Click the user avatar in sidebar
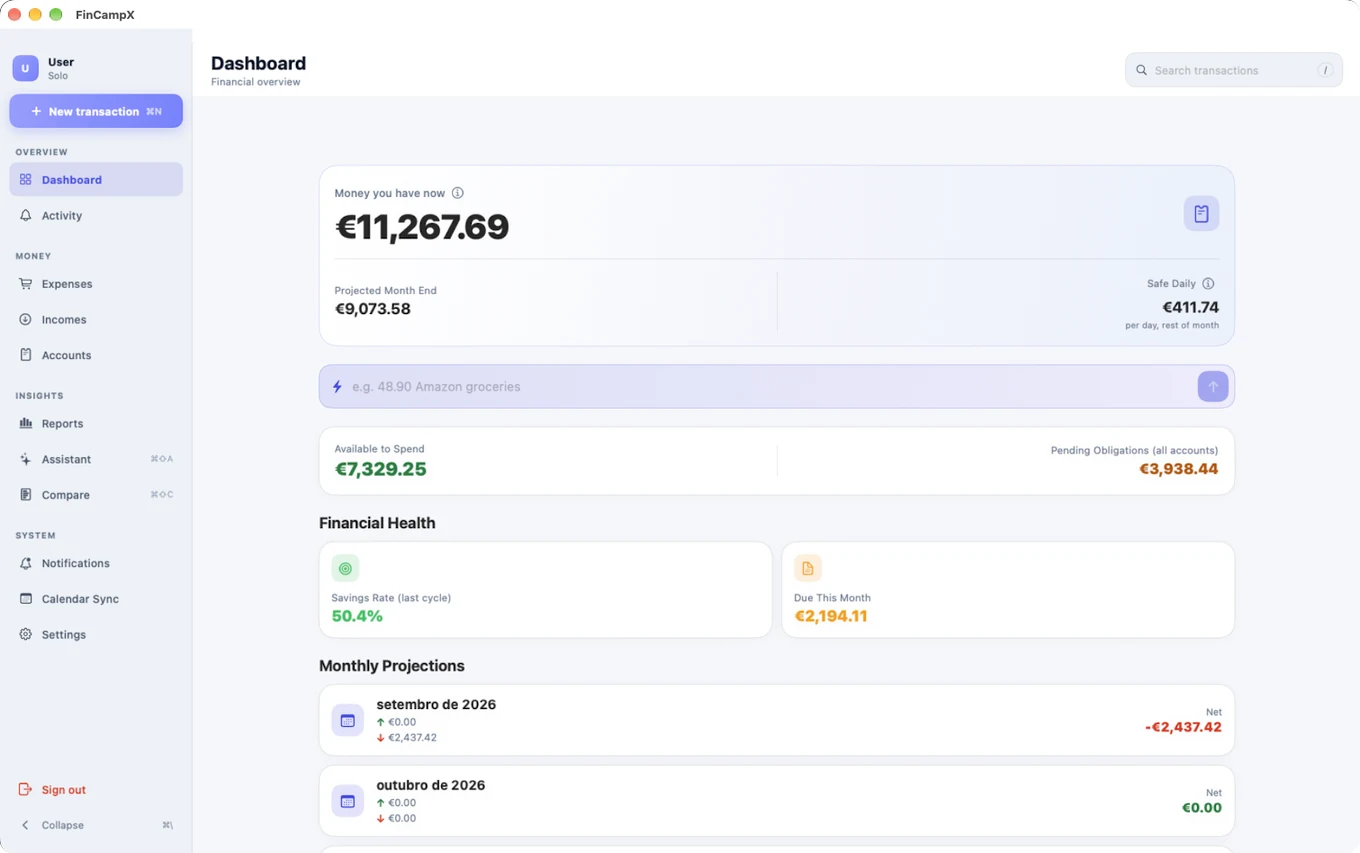Viewport: 1360px width, 853px height. tap(25, 68)
